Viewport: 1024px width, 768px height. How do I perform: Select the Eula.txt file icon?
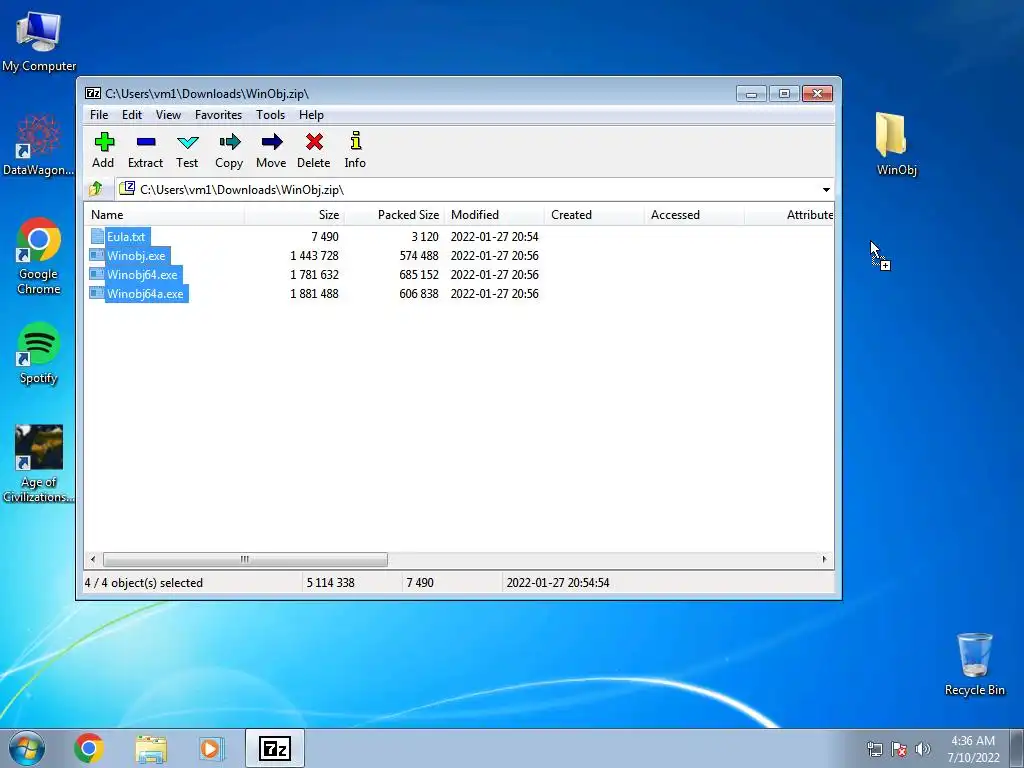pyautogui.click(x=97, y=236)
